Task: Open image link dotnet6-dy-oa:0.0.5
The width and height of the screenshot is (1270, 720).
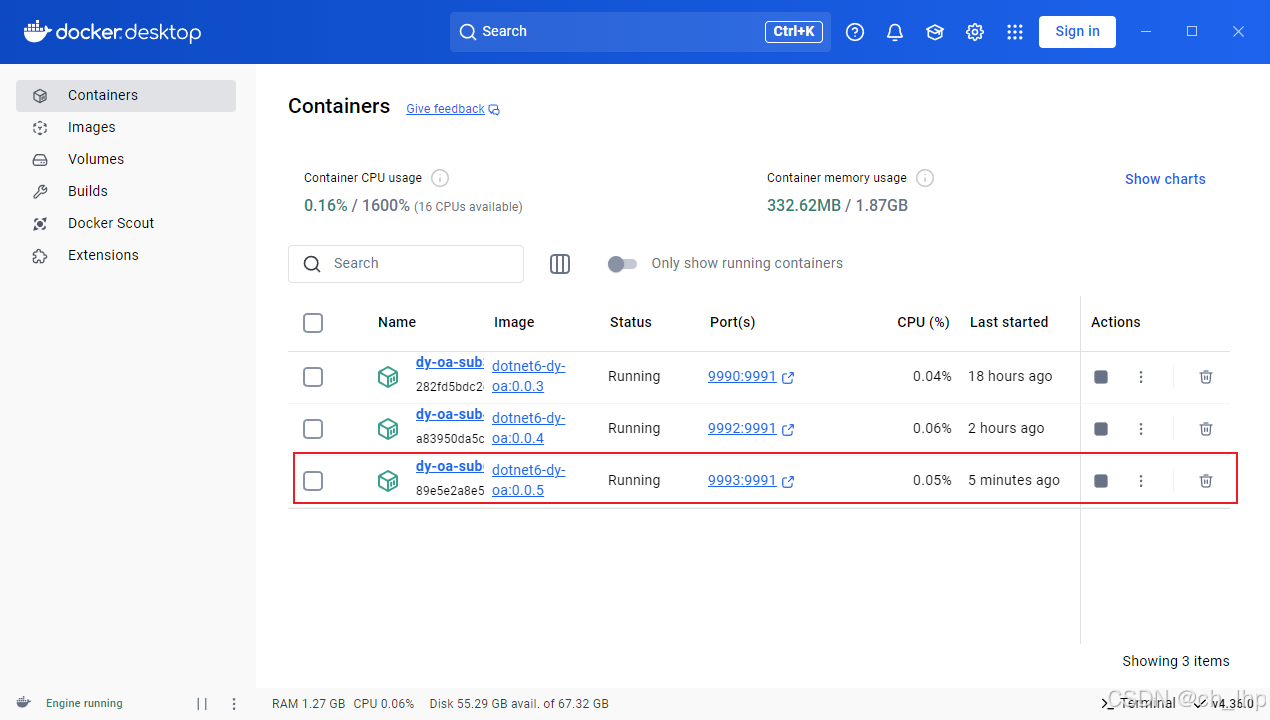Action: (528, 481)
